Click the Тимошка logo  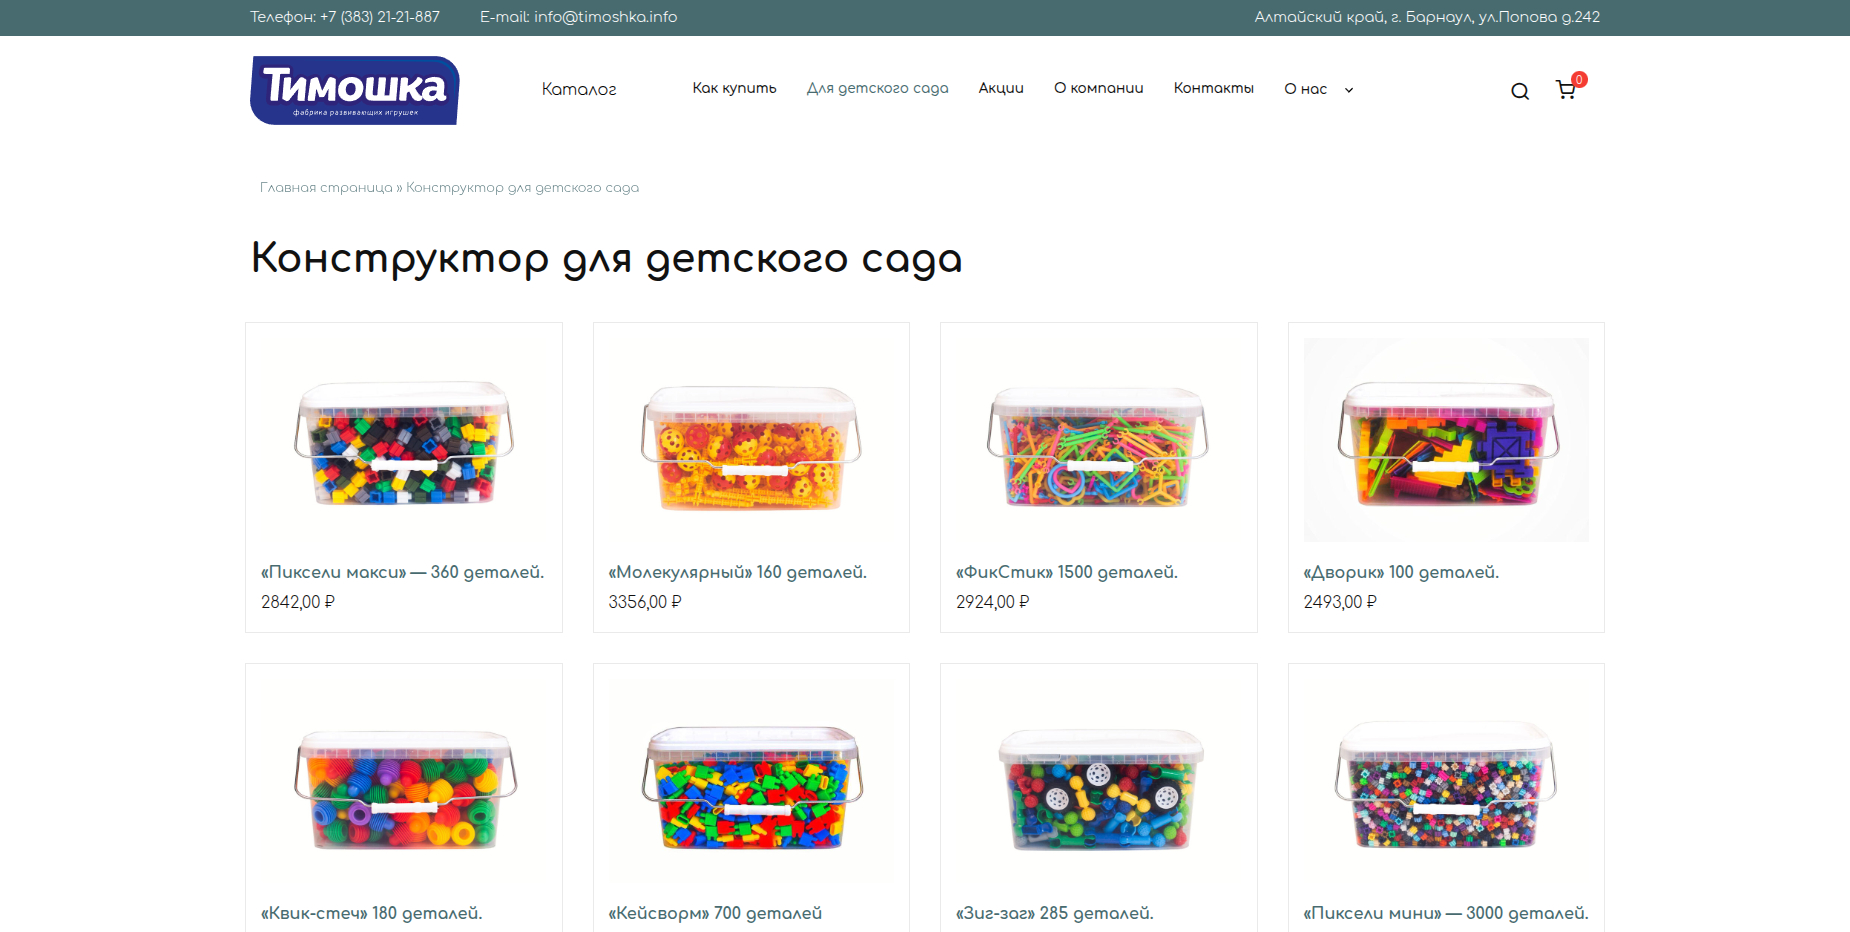tap(355, 90)
